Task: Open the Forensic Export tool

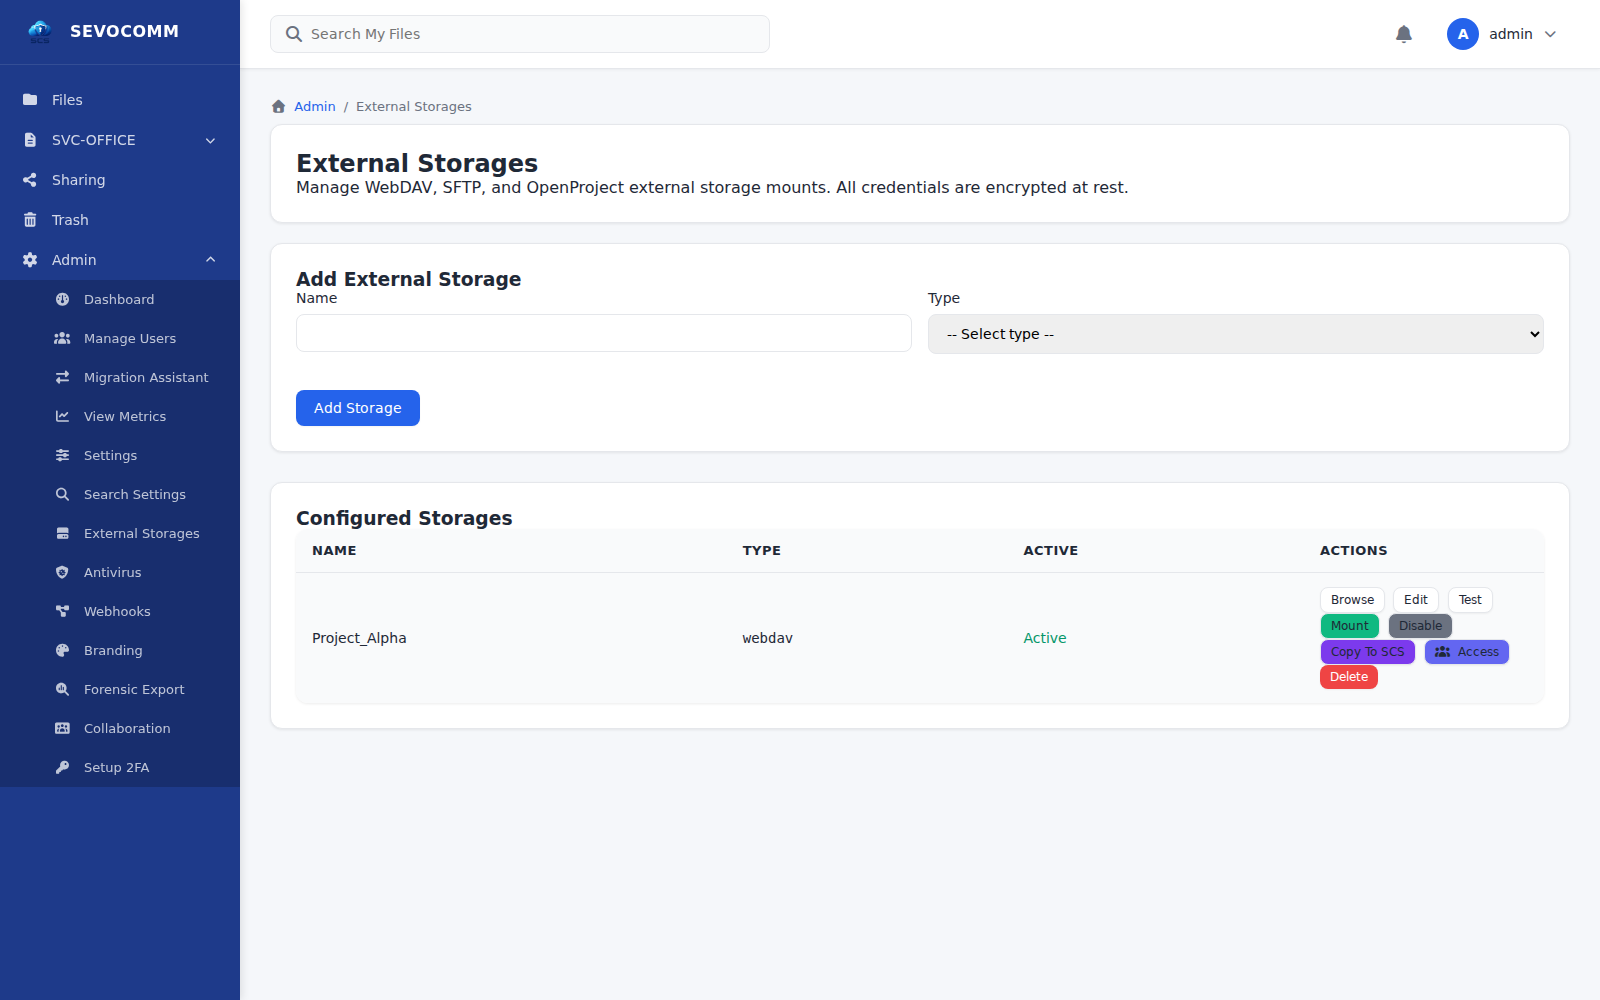Action: click(134, 689)
